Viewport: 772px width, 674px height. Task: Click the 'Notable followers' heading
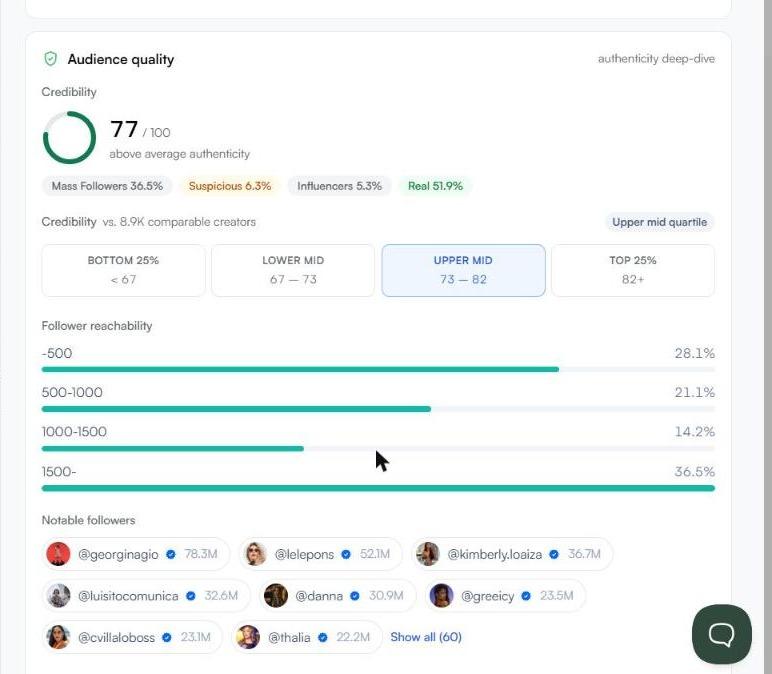(89, 520)
